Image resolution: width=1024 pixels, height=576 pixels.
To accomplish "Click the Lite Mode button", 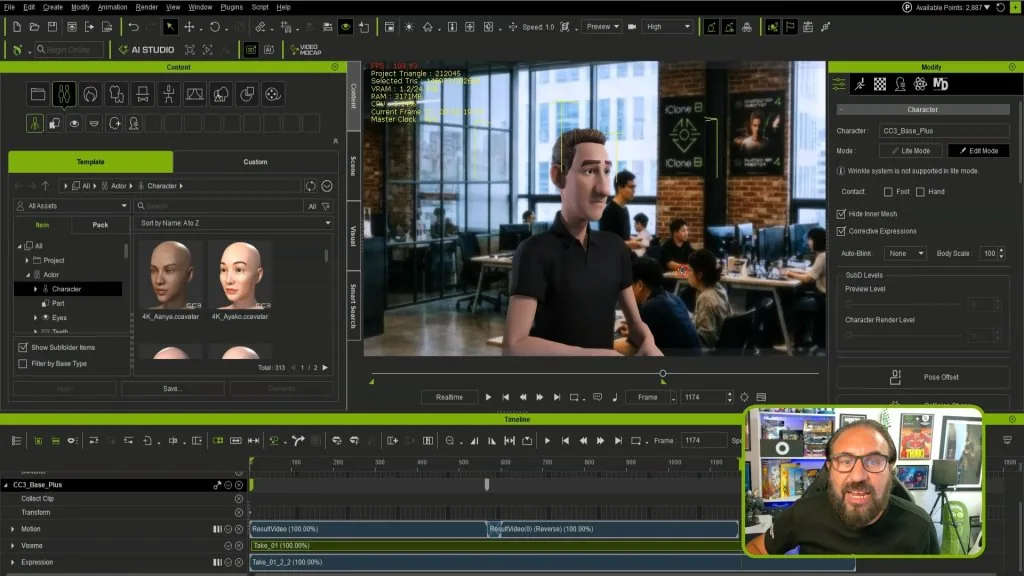I will [x=911, y=151].
